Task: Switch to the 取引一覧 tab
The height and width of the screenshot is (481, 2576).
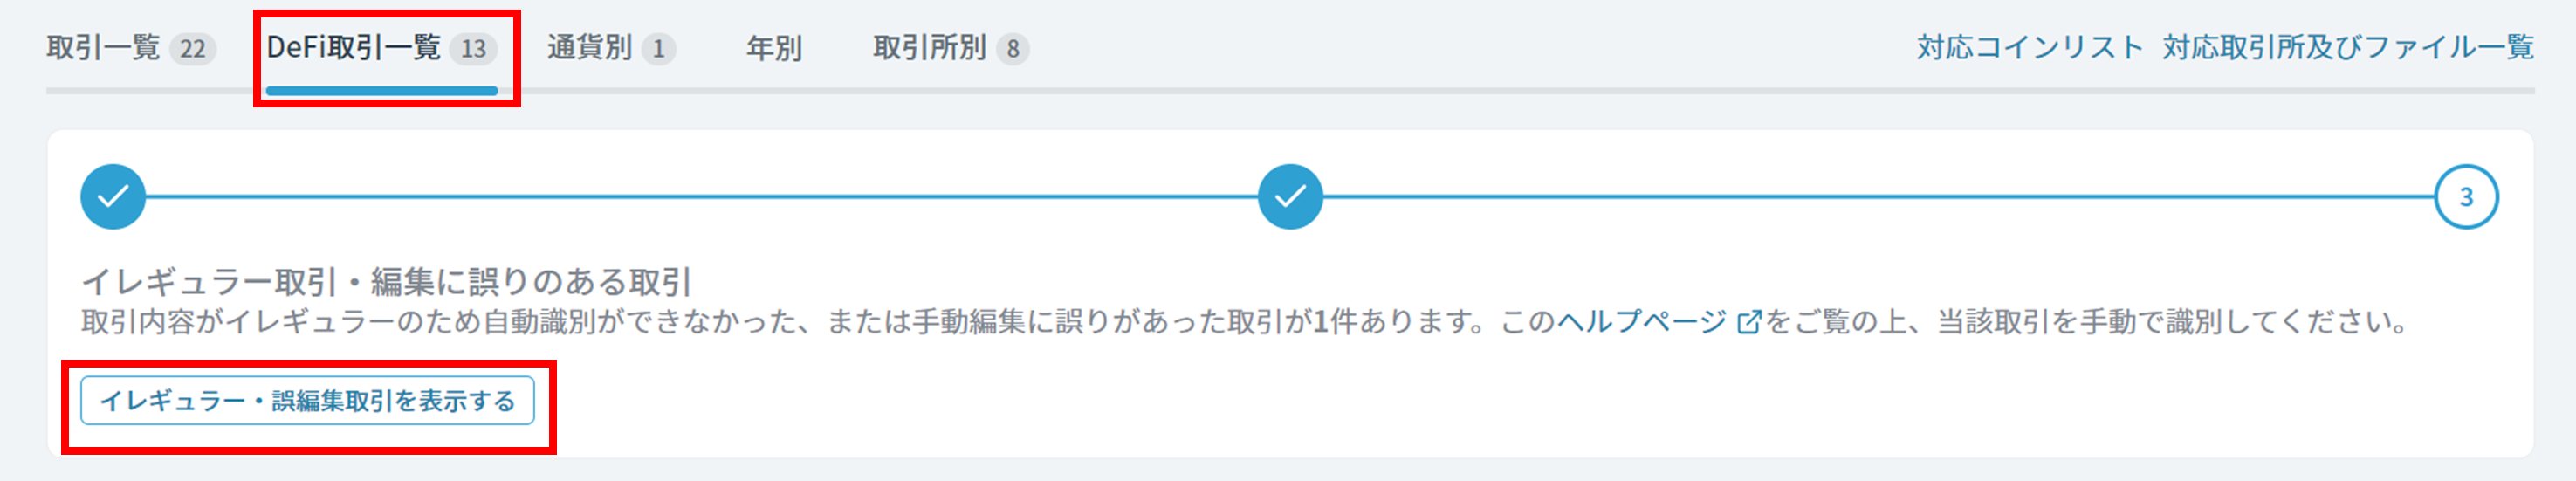Action: pyautogui.click(x=131, y=48)
